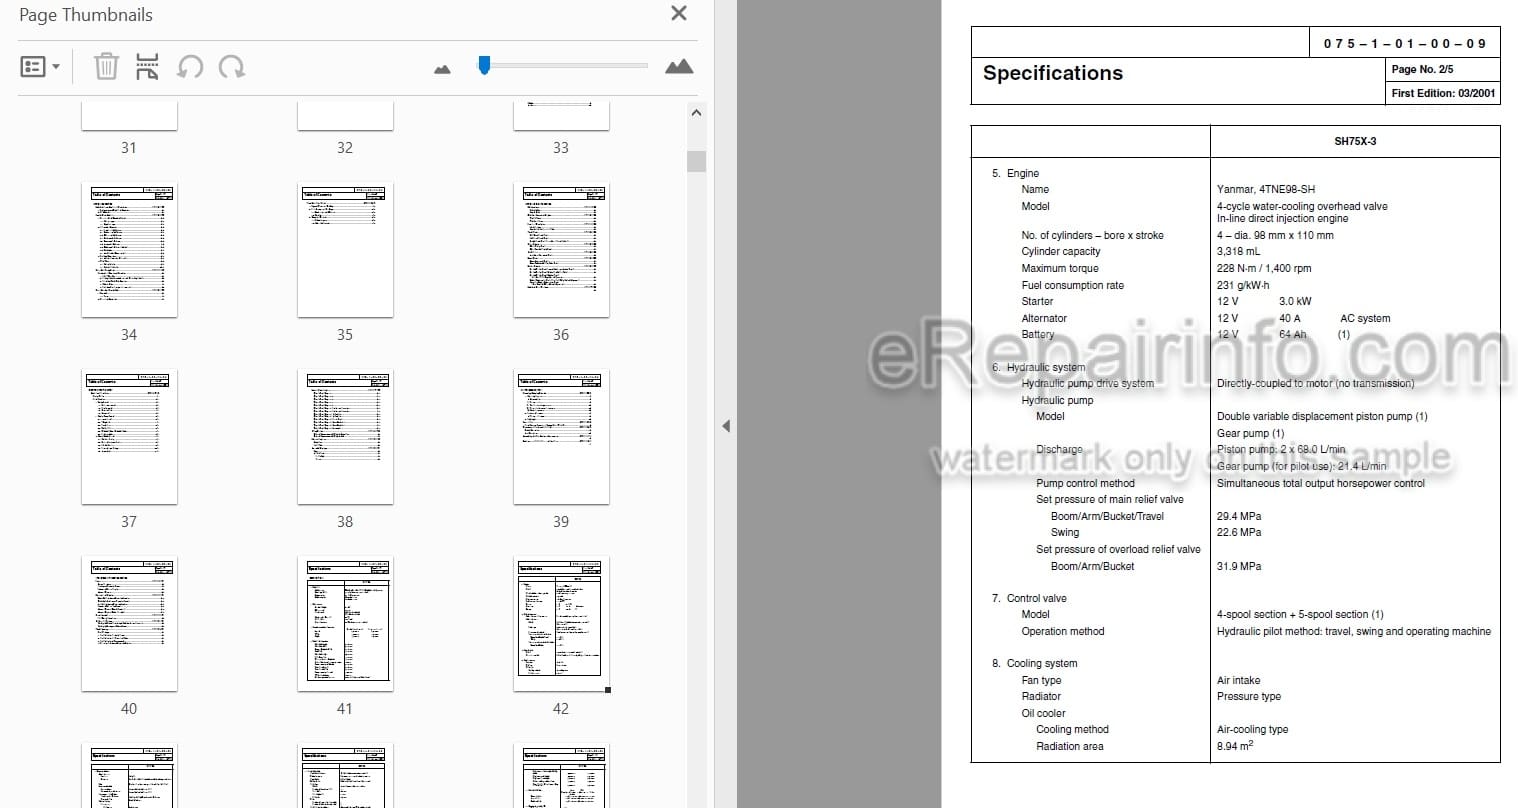Click the thumbnail size slider handle
Image resolution: width=1518 pixels, height=808 pixels.
click(484, 65)
